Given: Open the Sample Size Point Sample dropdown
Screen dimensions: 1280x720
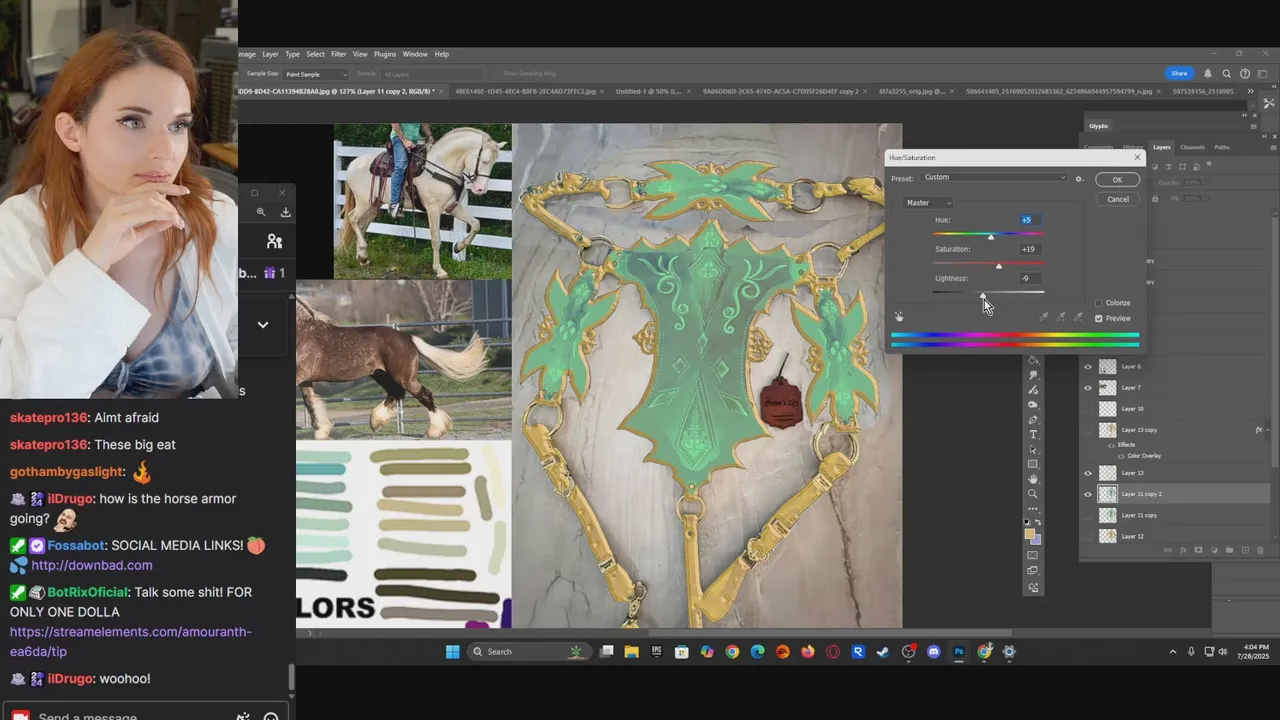Looking at the screenshot, I should pos(316,74).
